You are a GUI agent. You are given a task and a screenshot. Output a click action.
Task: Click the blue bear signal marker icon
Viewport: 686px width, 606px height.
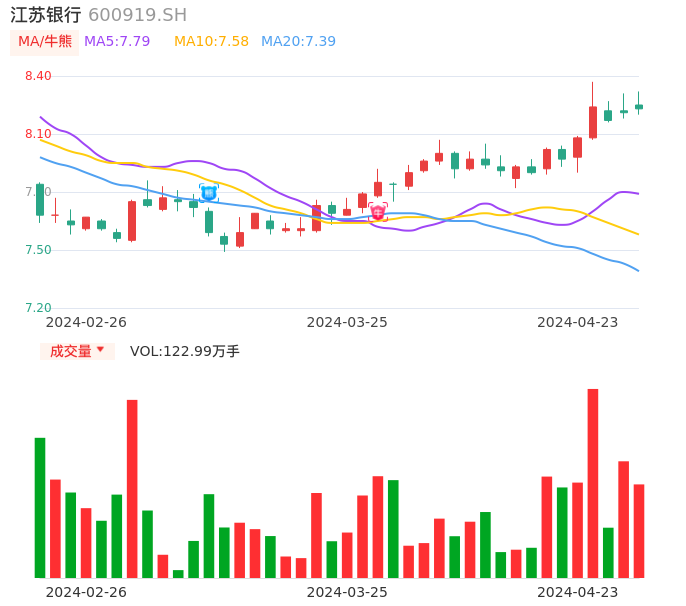click(x=209, y=192)
